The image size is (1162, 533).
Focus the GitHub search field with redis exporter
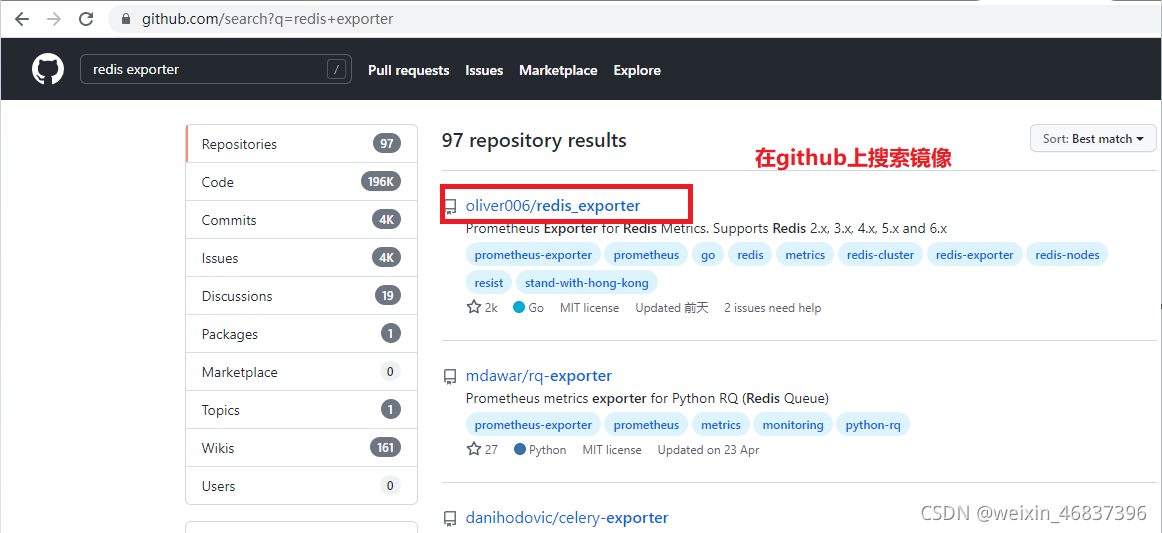(216, 70)
